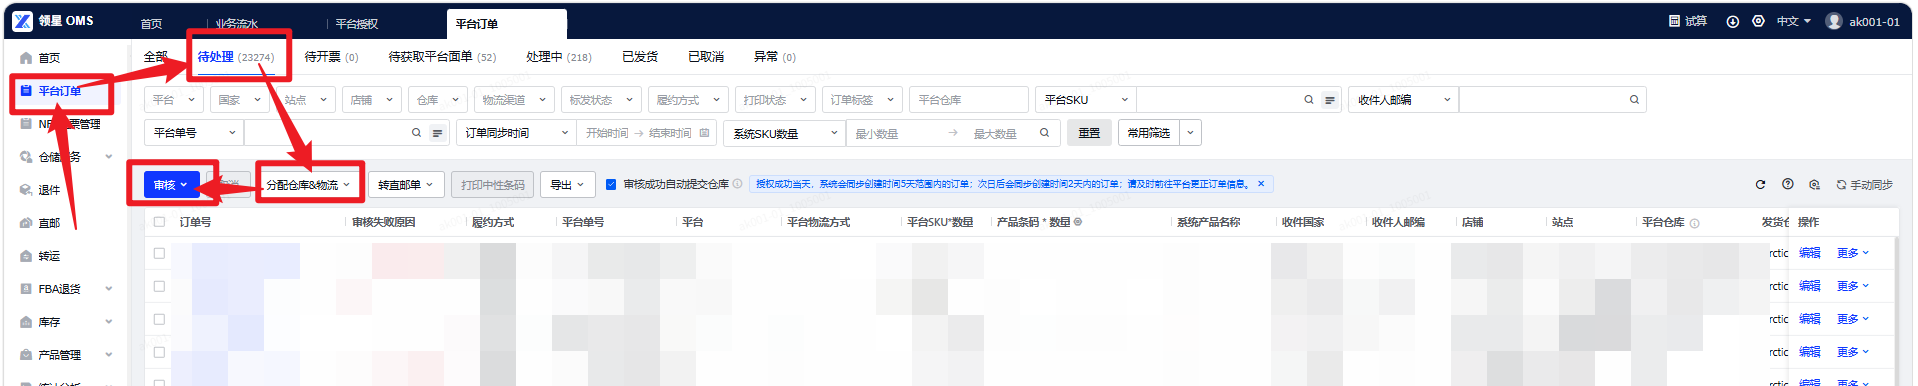This screenshot has width=1918, height=386.
Task: Click the search magnifier in 收件人邮编 field
Action: click(x=1634, y=100)
